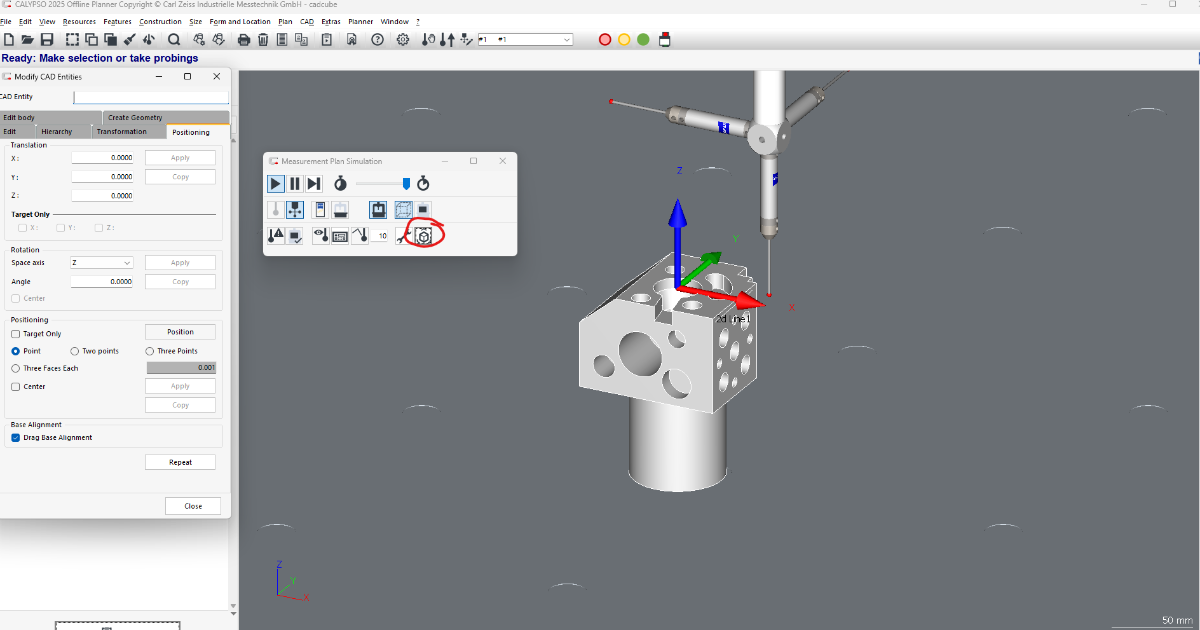Click the Position button
1200x630 pixels.
click(x=180, y=332)
